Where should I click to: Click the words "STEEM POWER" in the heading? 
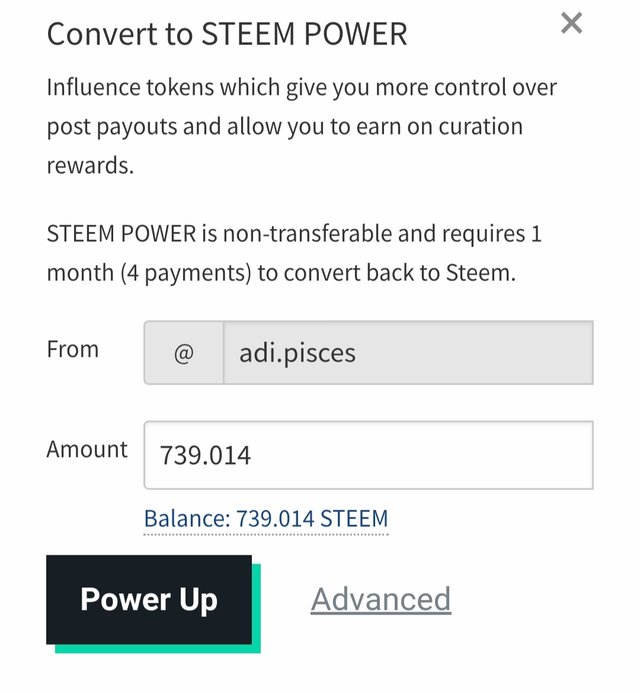(x=305, y=34)
